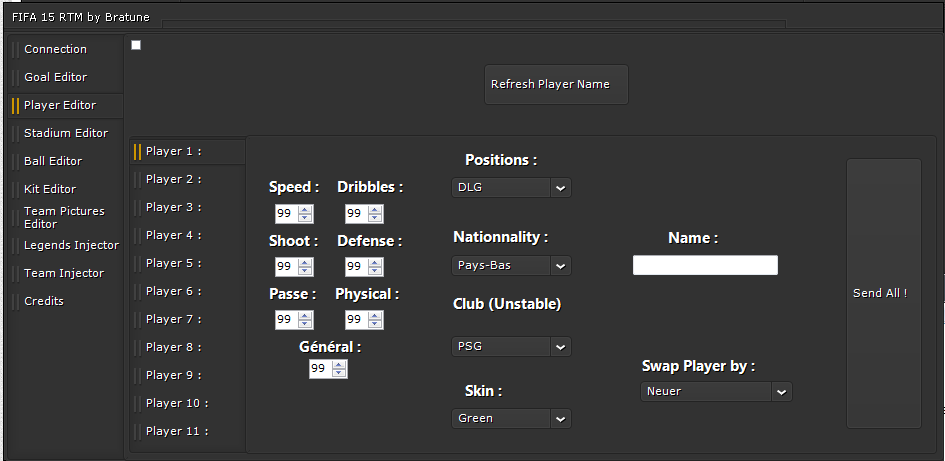The width and height of the screenshot is (945, 461).
Task: Decrease the Général value with down arrow
Action: click(340, 373)
